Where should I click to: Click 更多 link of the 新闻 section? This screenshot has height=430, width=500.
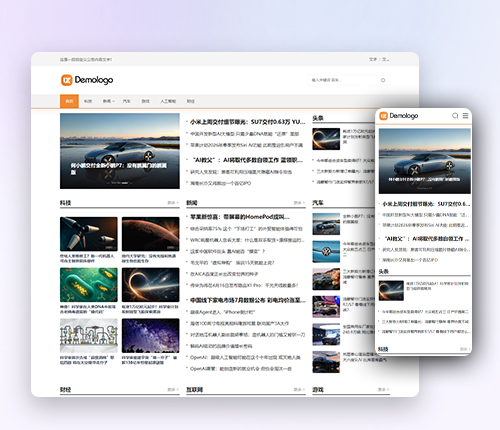(x=299, y=203)
